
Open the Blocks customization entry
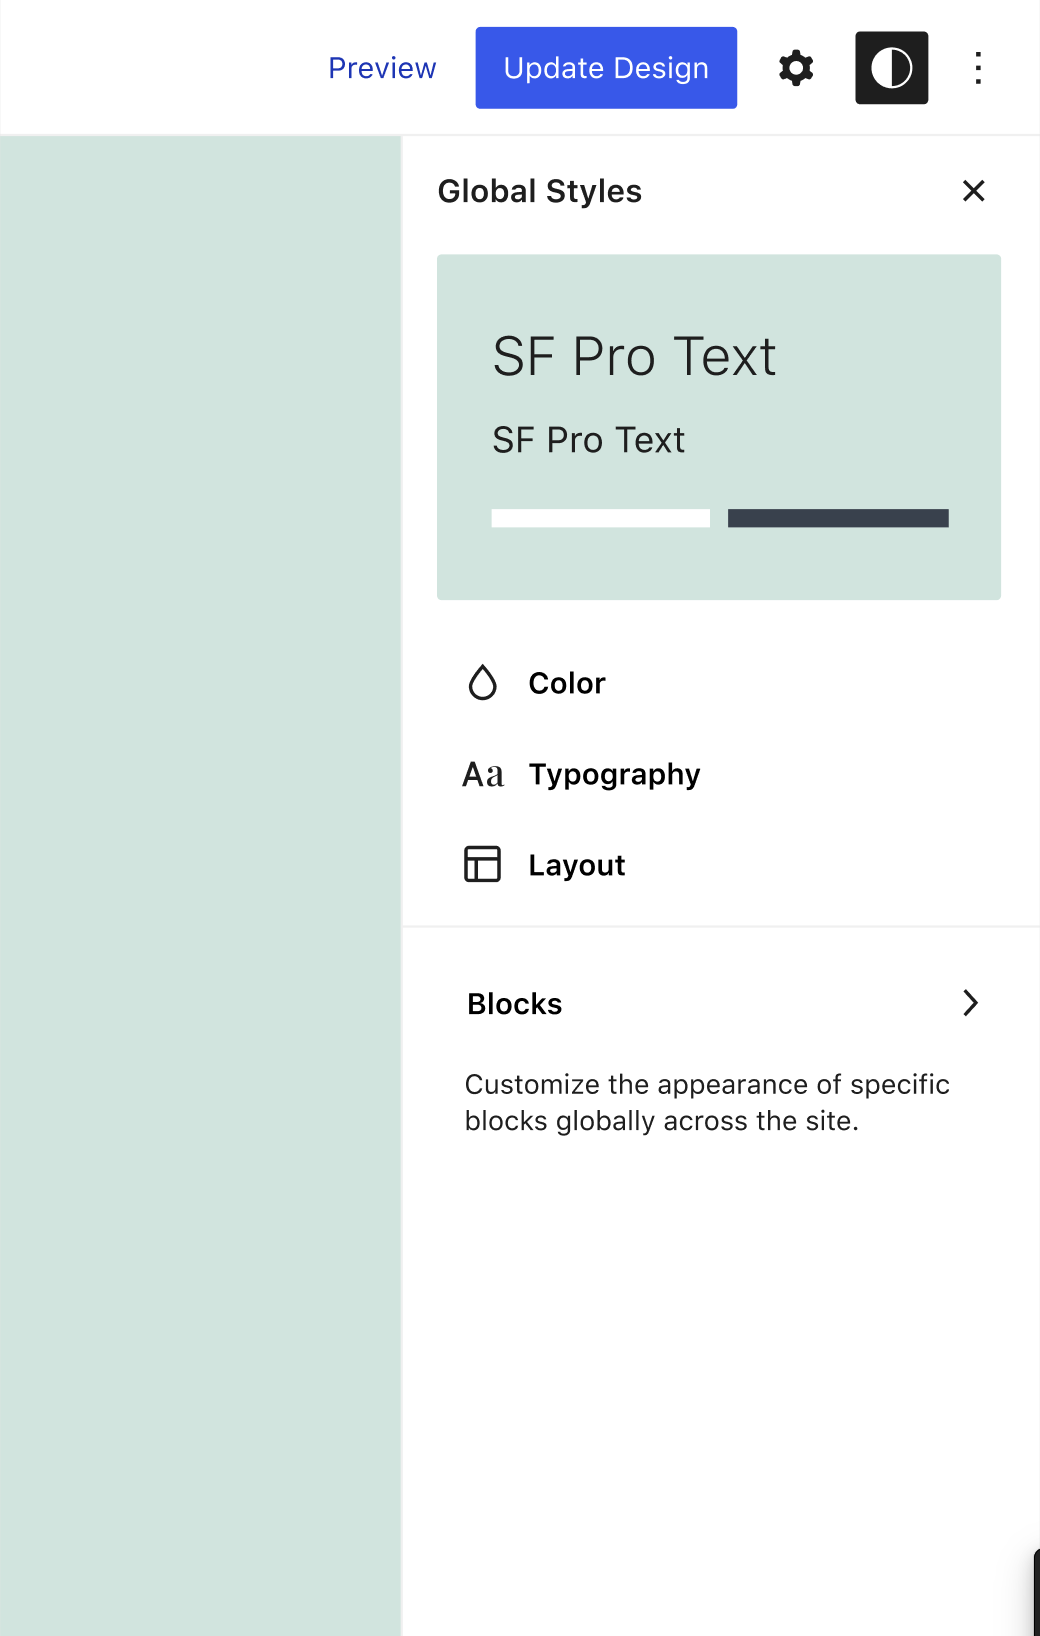click(x=515, y=1004)
